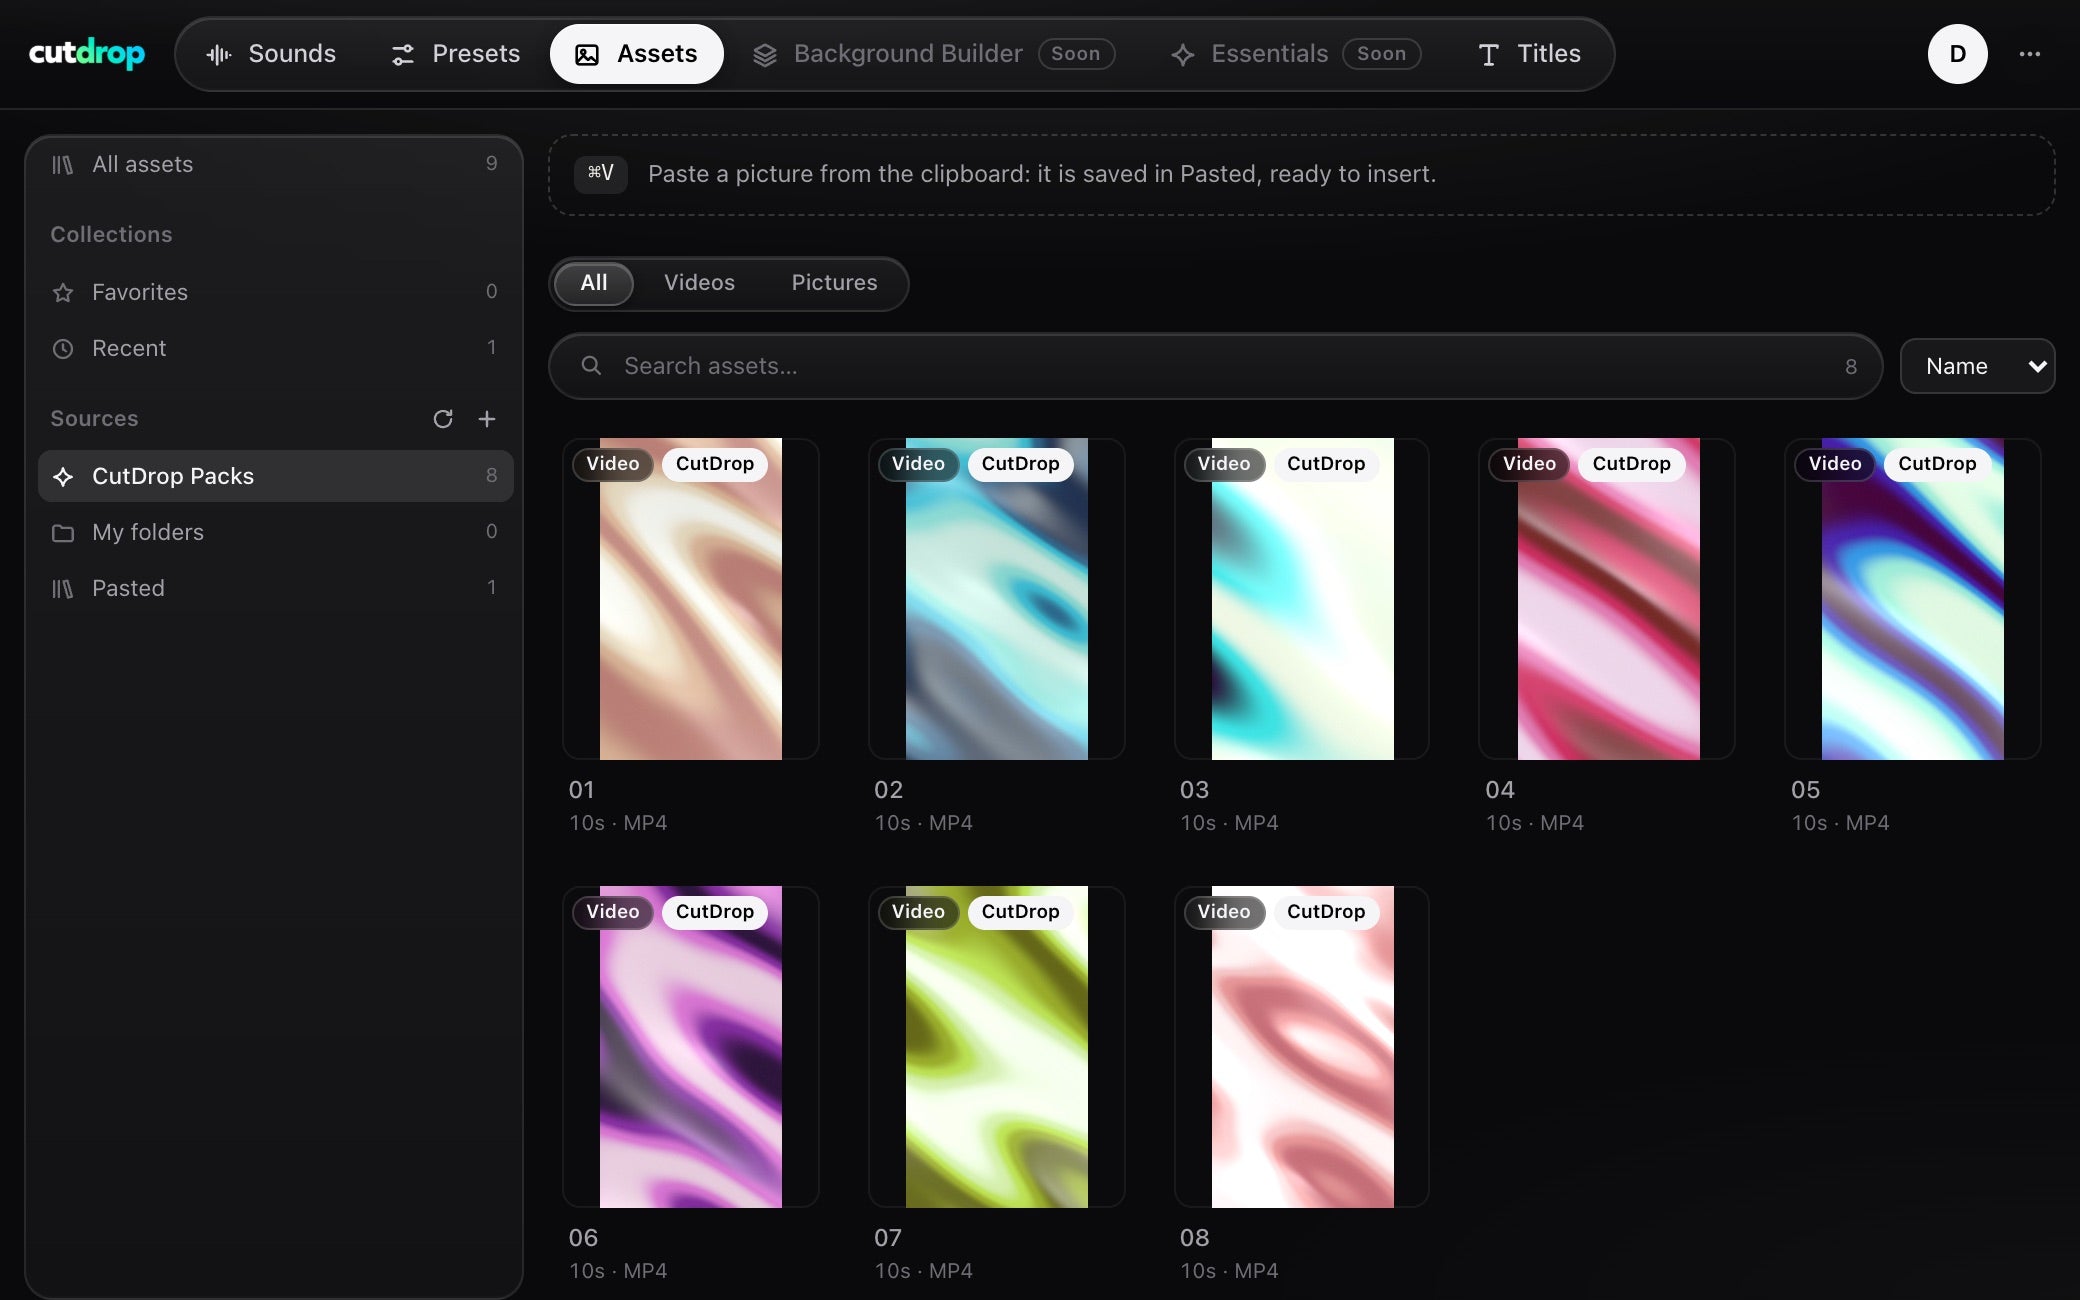The image size is (2080, 1300).
Task: Select video thumbnail 06
Action: 691,1047
